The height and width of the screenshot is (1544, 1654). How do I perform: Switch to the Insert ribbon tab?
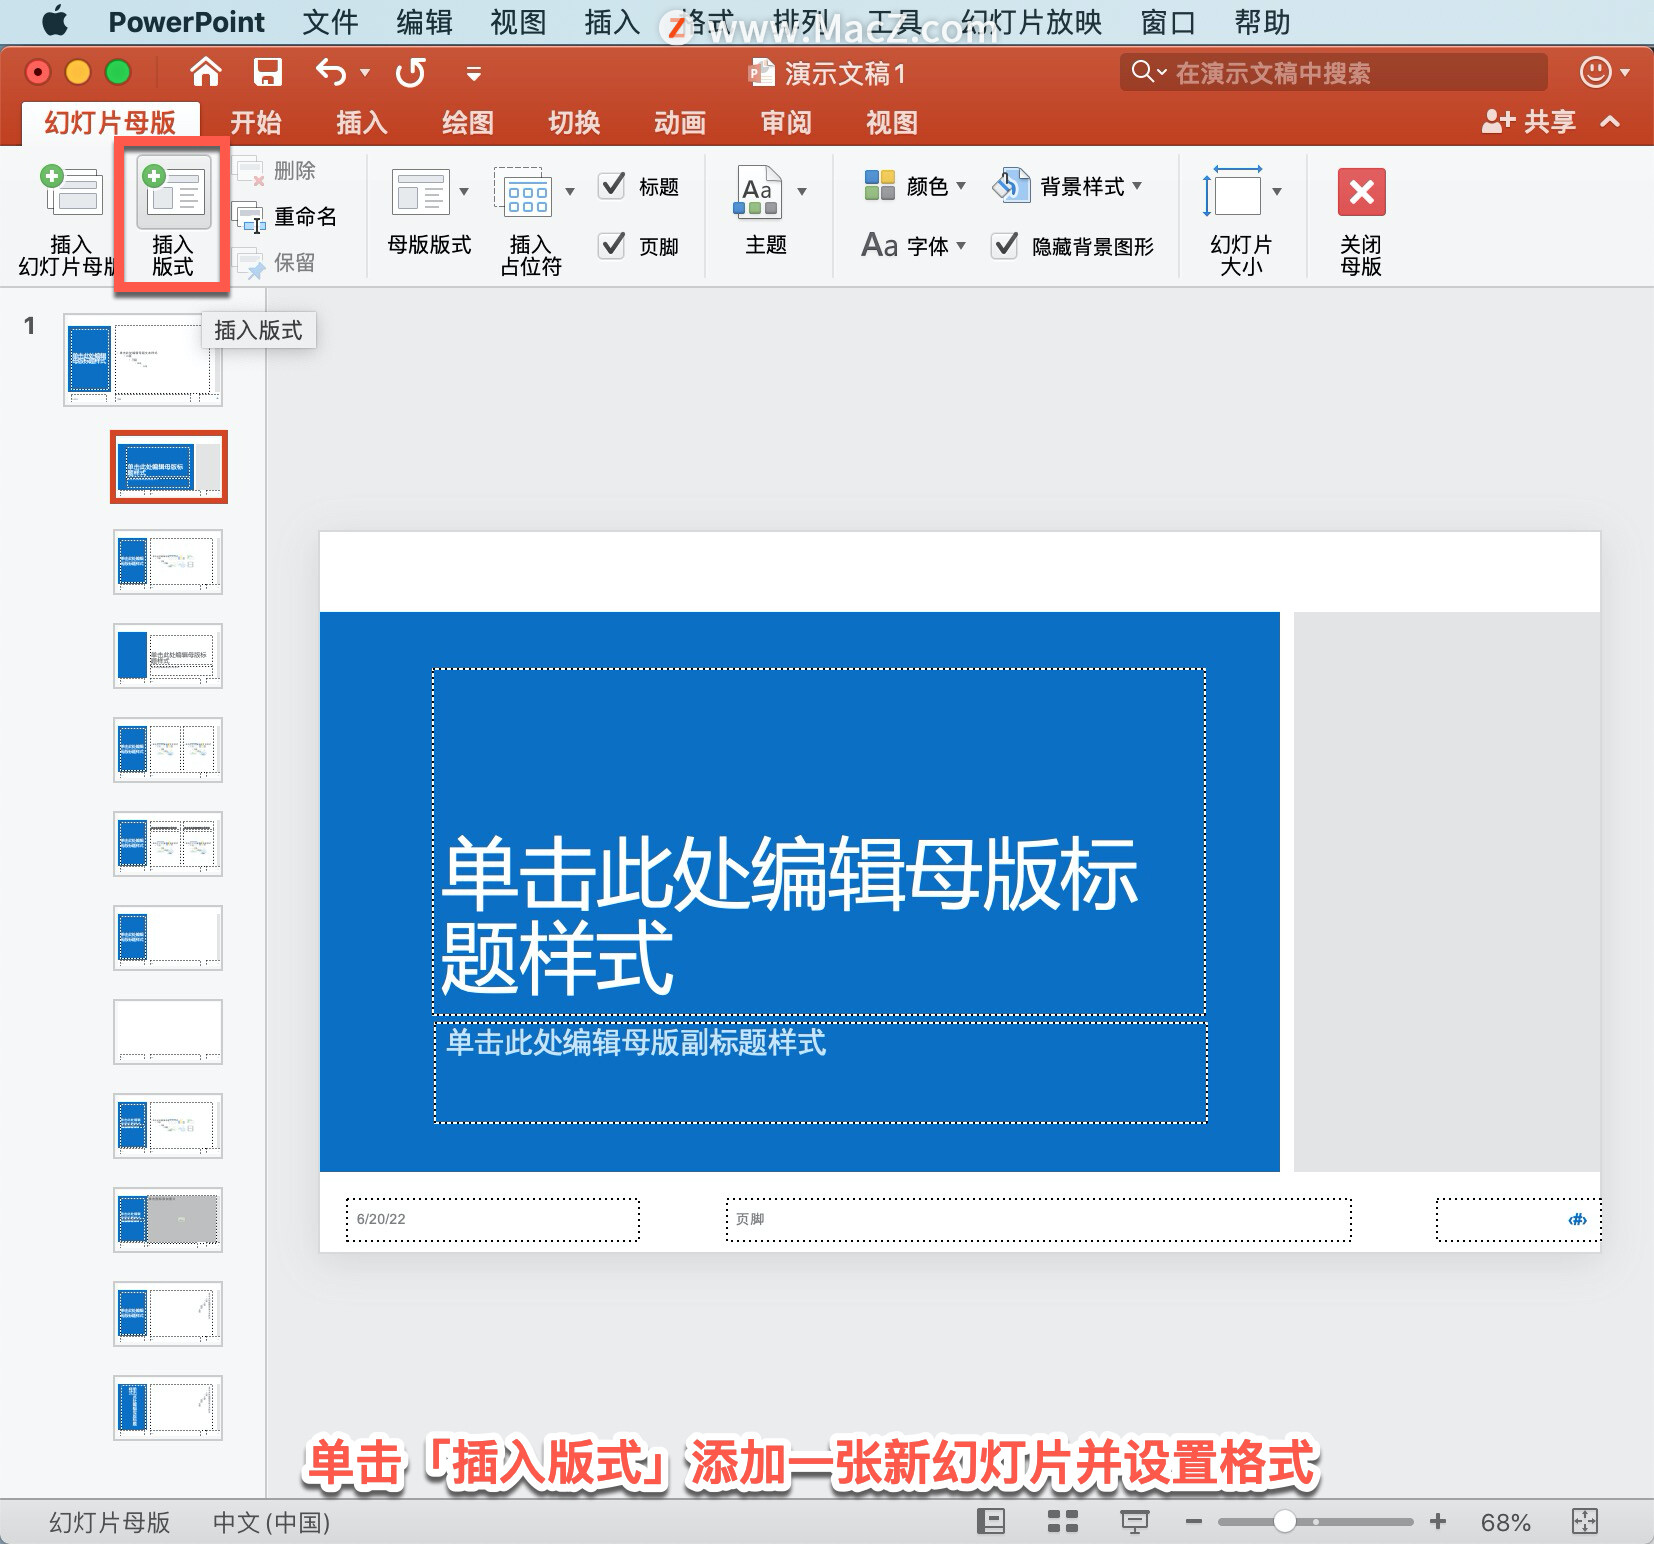click(x=362, y=123)
